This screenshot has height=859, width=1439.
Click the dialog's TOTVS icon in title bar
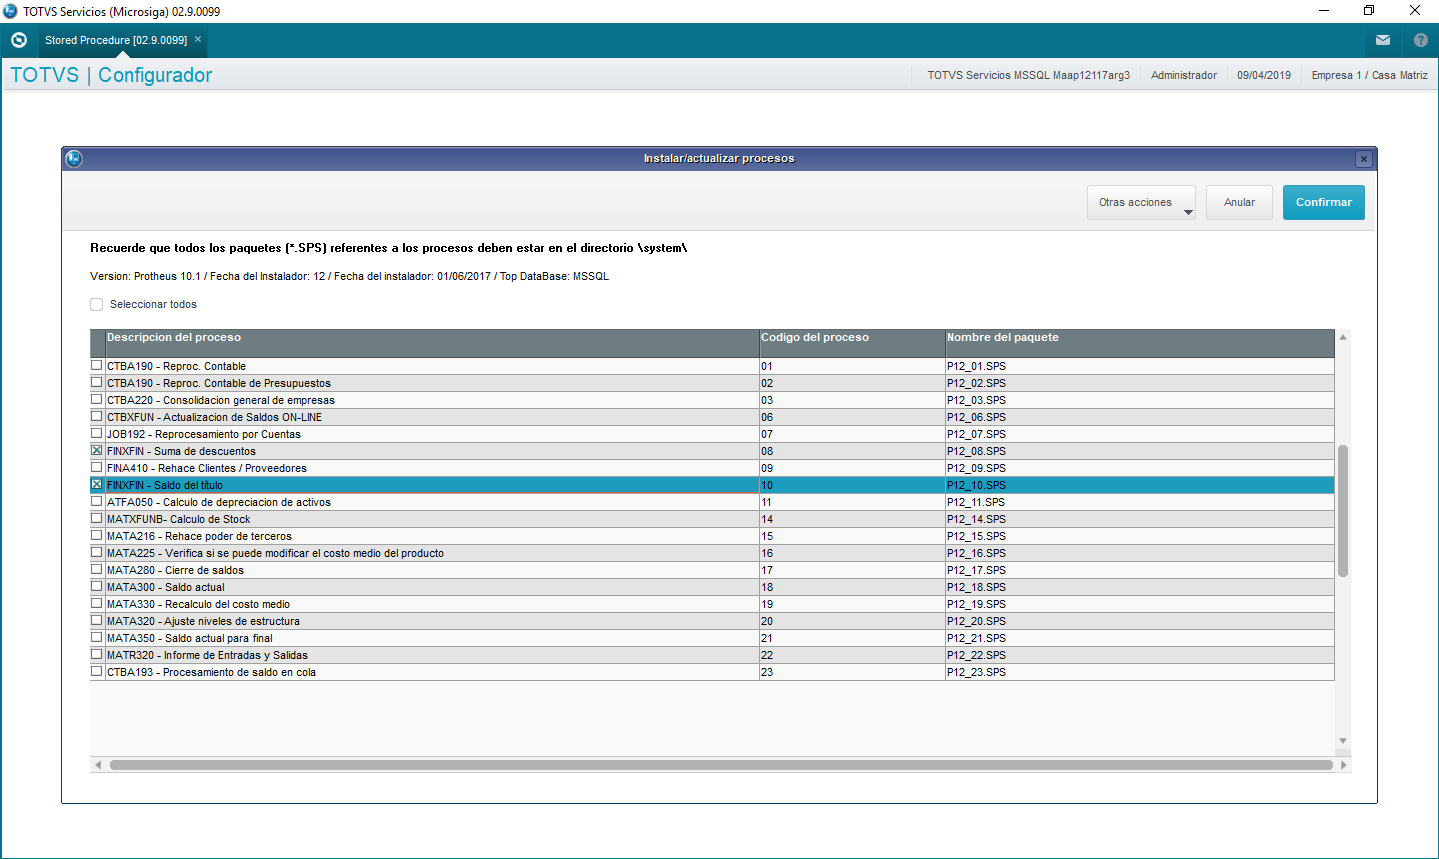pos(74,158)
